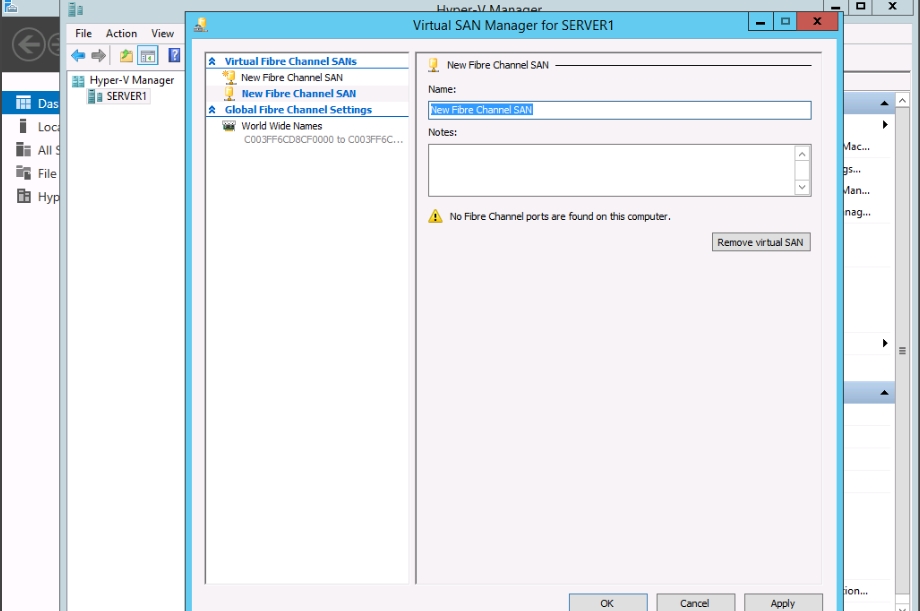920x611 pixels.
Task: Collapse the Global Fibre Channel Settings section
Action: click(212, 110)
